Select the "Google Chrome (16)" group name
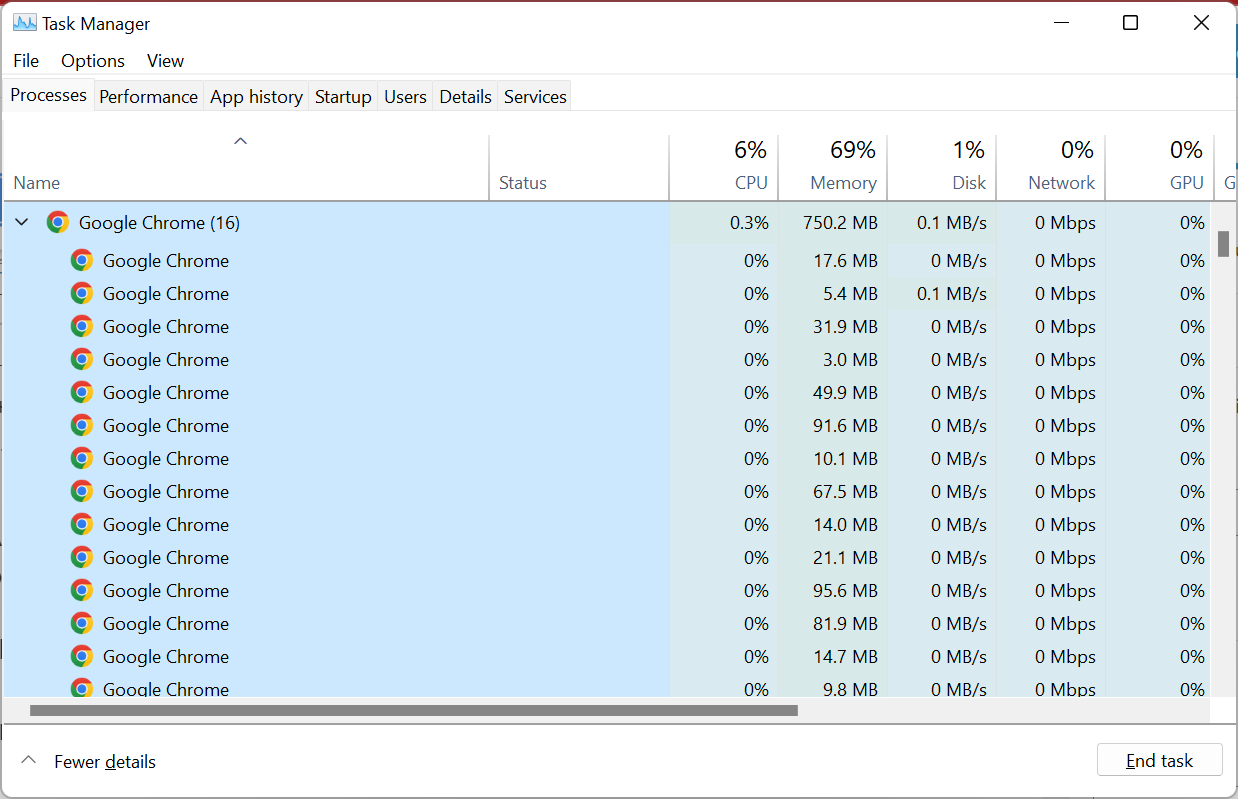This screenshot has height=799, width=1238. click(159, 223)
